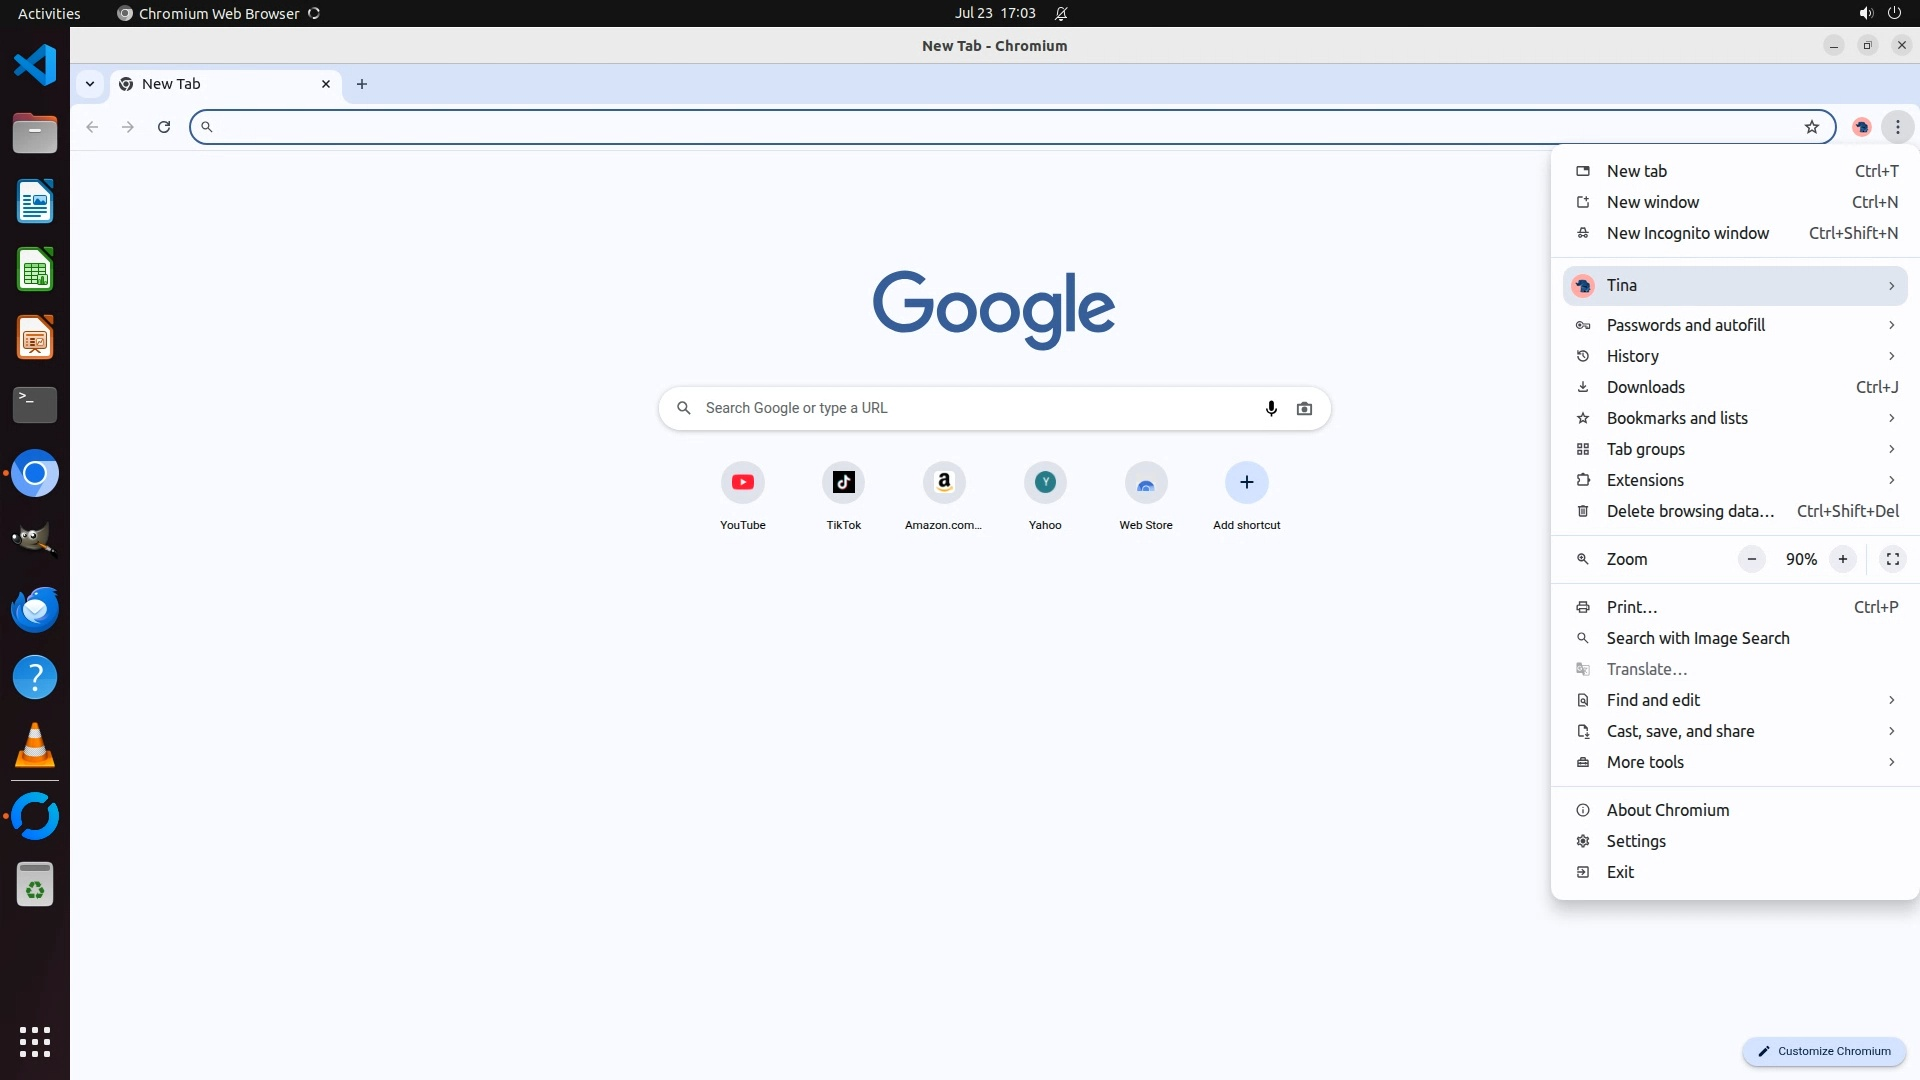Click the voice search microphone icon
This screenshot has height=1080, width=1920.
pos(1271,408)
